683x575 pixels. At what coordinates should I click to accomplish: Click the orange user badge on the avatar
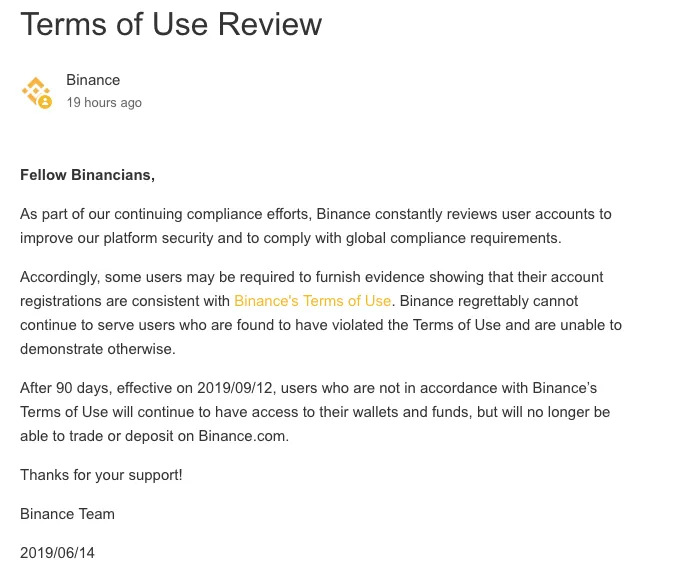(x=45, y=102)
